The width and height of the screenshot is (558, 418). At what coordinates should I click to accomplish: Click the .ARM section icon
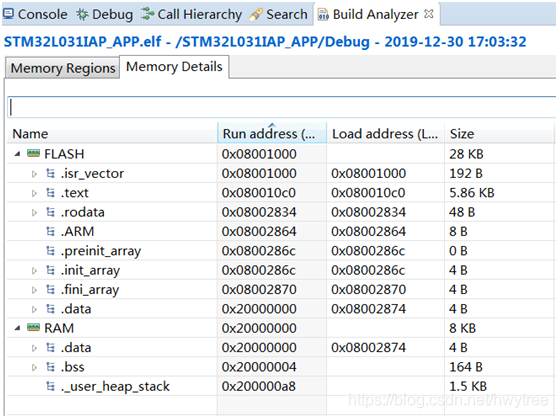coord(51,231)
